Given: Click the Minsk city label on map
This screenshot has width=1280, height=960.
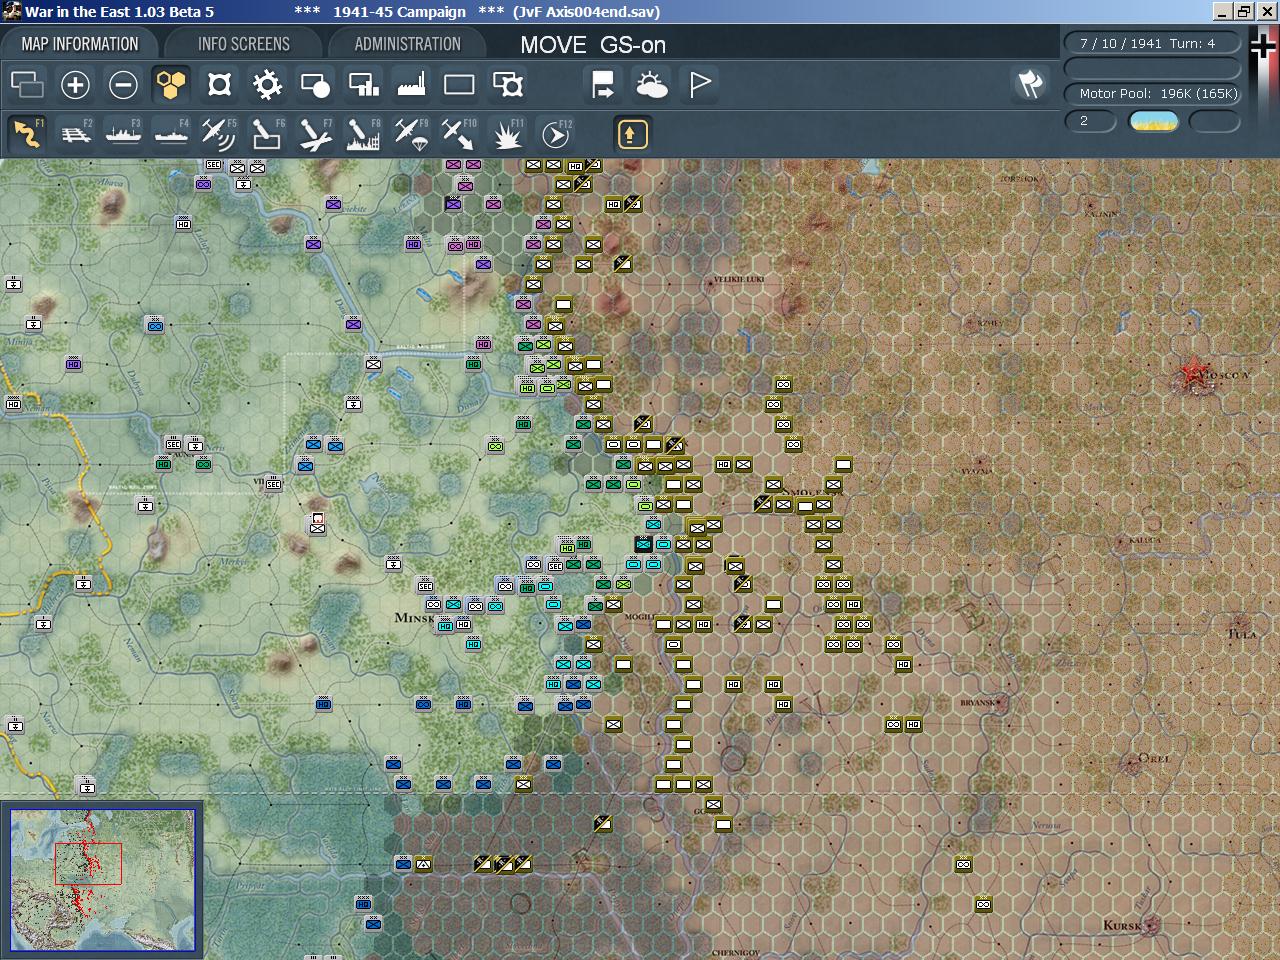Looking at the screenshot, I should (414, 618).
